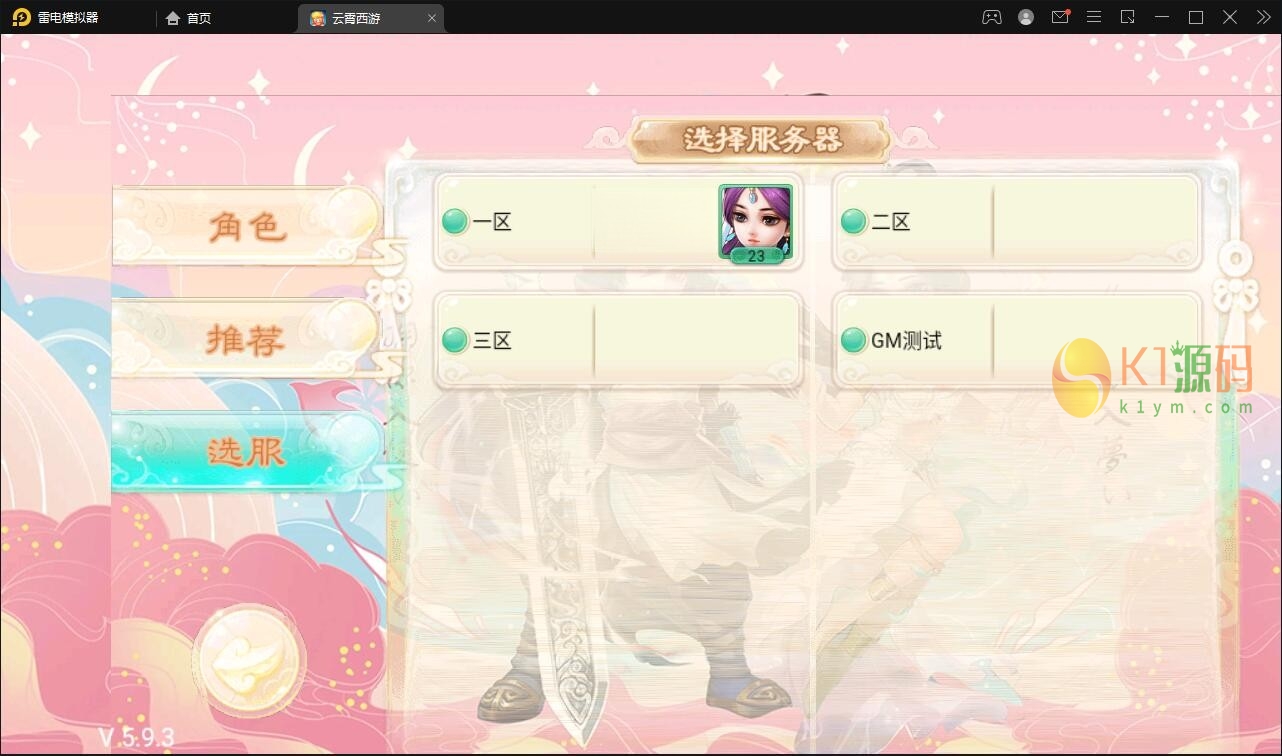Click the user account avatar icon in the title bar

1025,17
